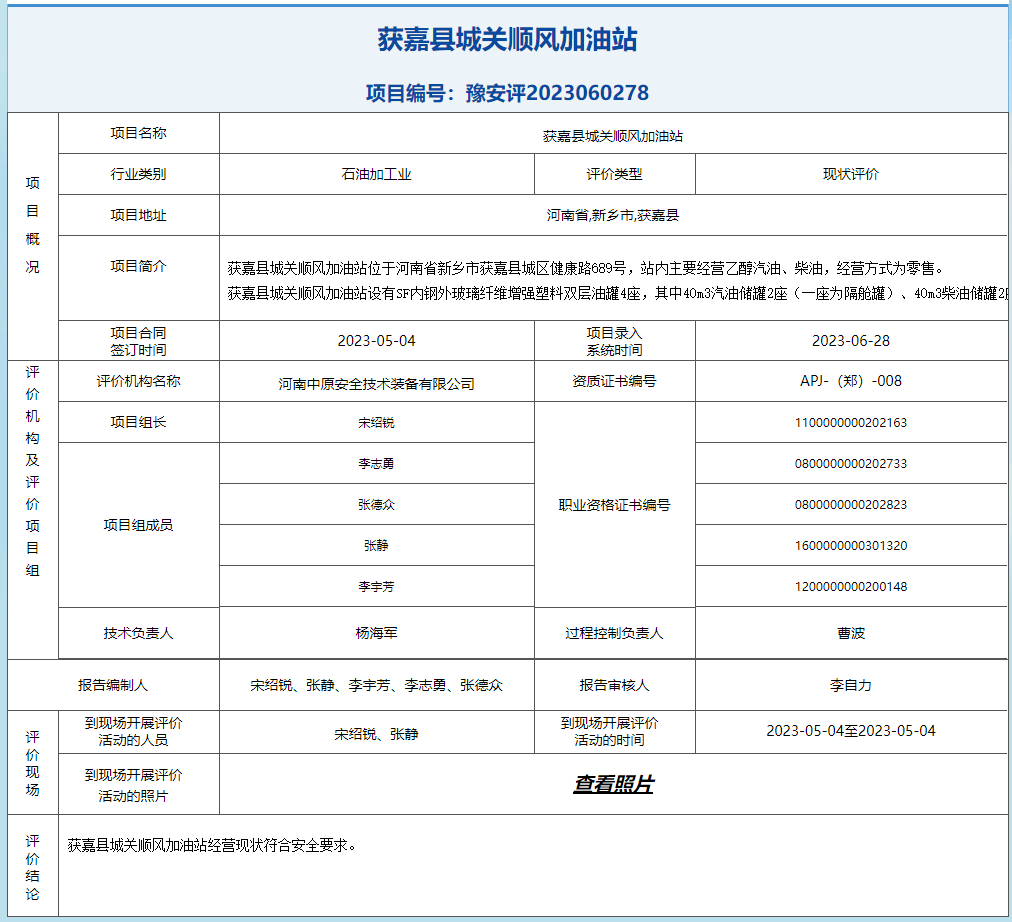Select team leader 宋绍锐 in 项目组长 row
The height and width of the screenshot is (922, 1012).
[376, 423]
